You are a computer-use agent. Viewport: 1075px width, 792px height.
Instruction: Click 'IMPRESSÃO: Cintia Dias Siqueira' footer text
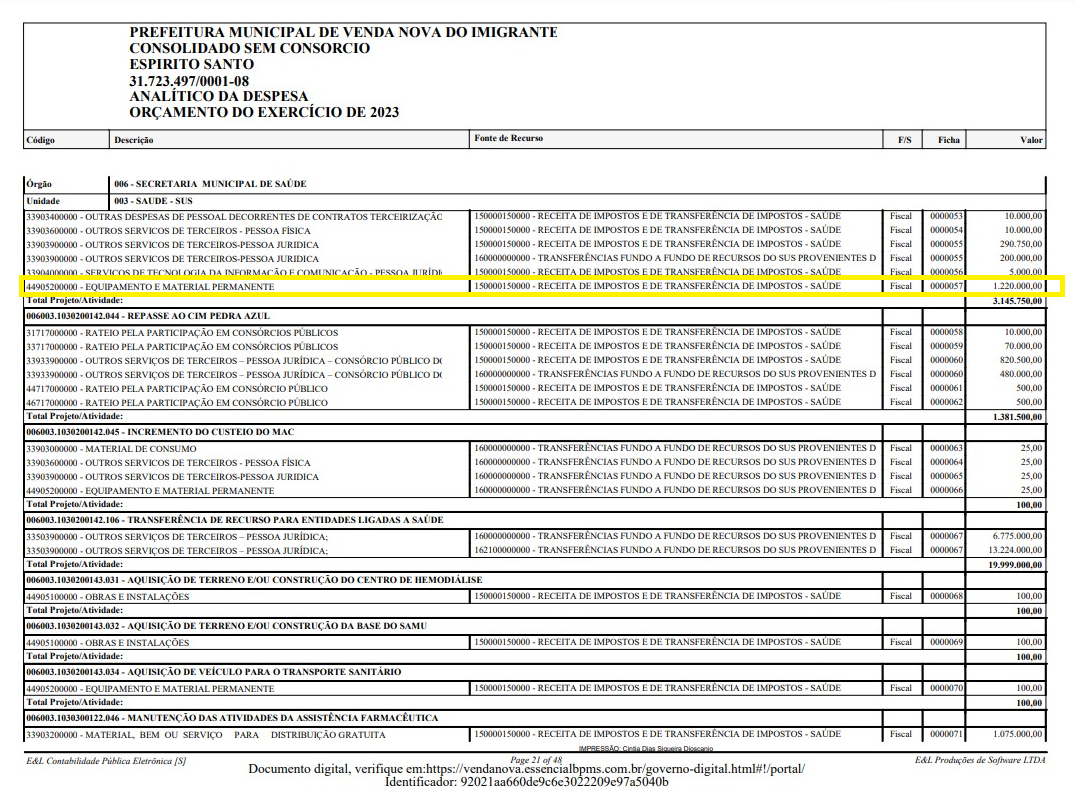point(646,749)
